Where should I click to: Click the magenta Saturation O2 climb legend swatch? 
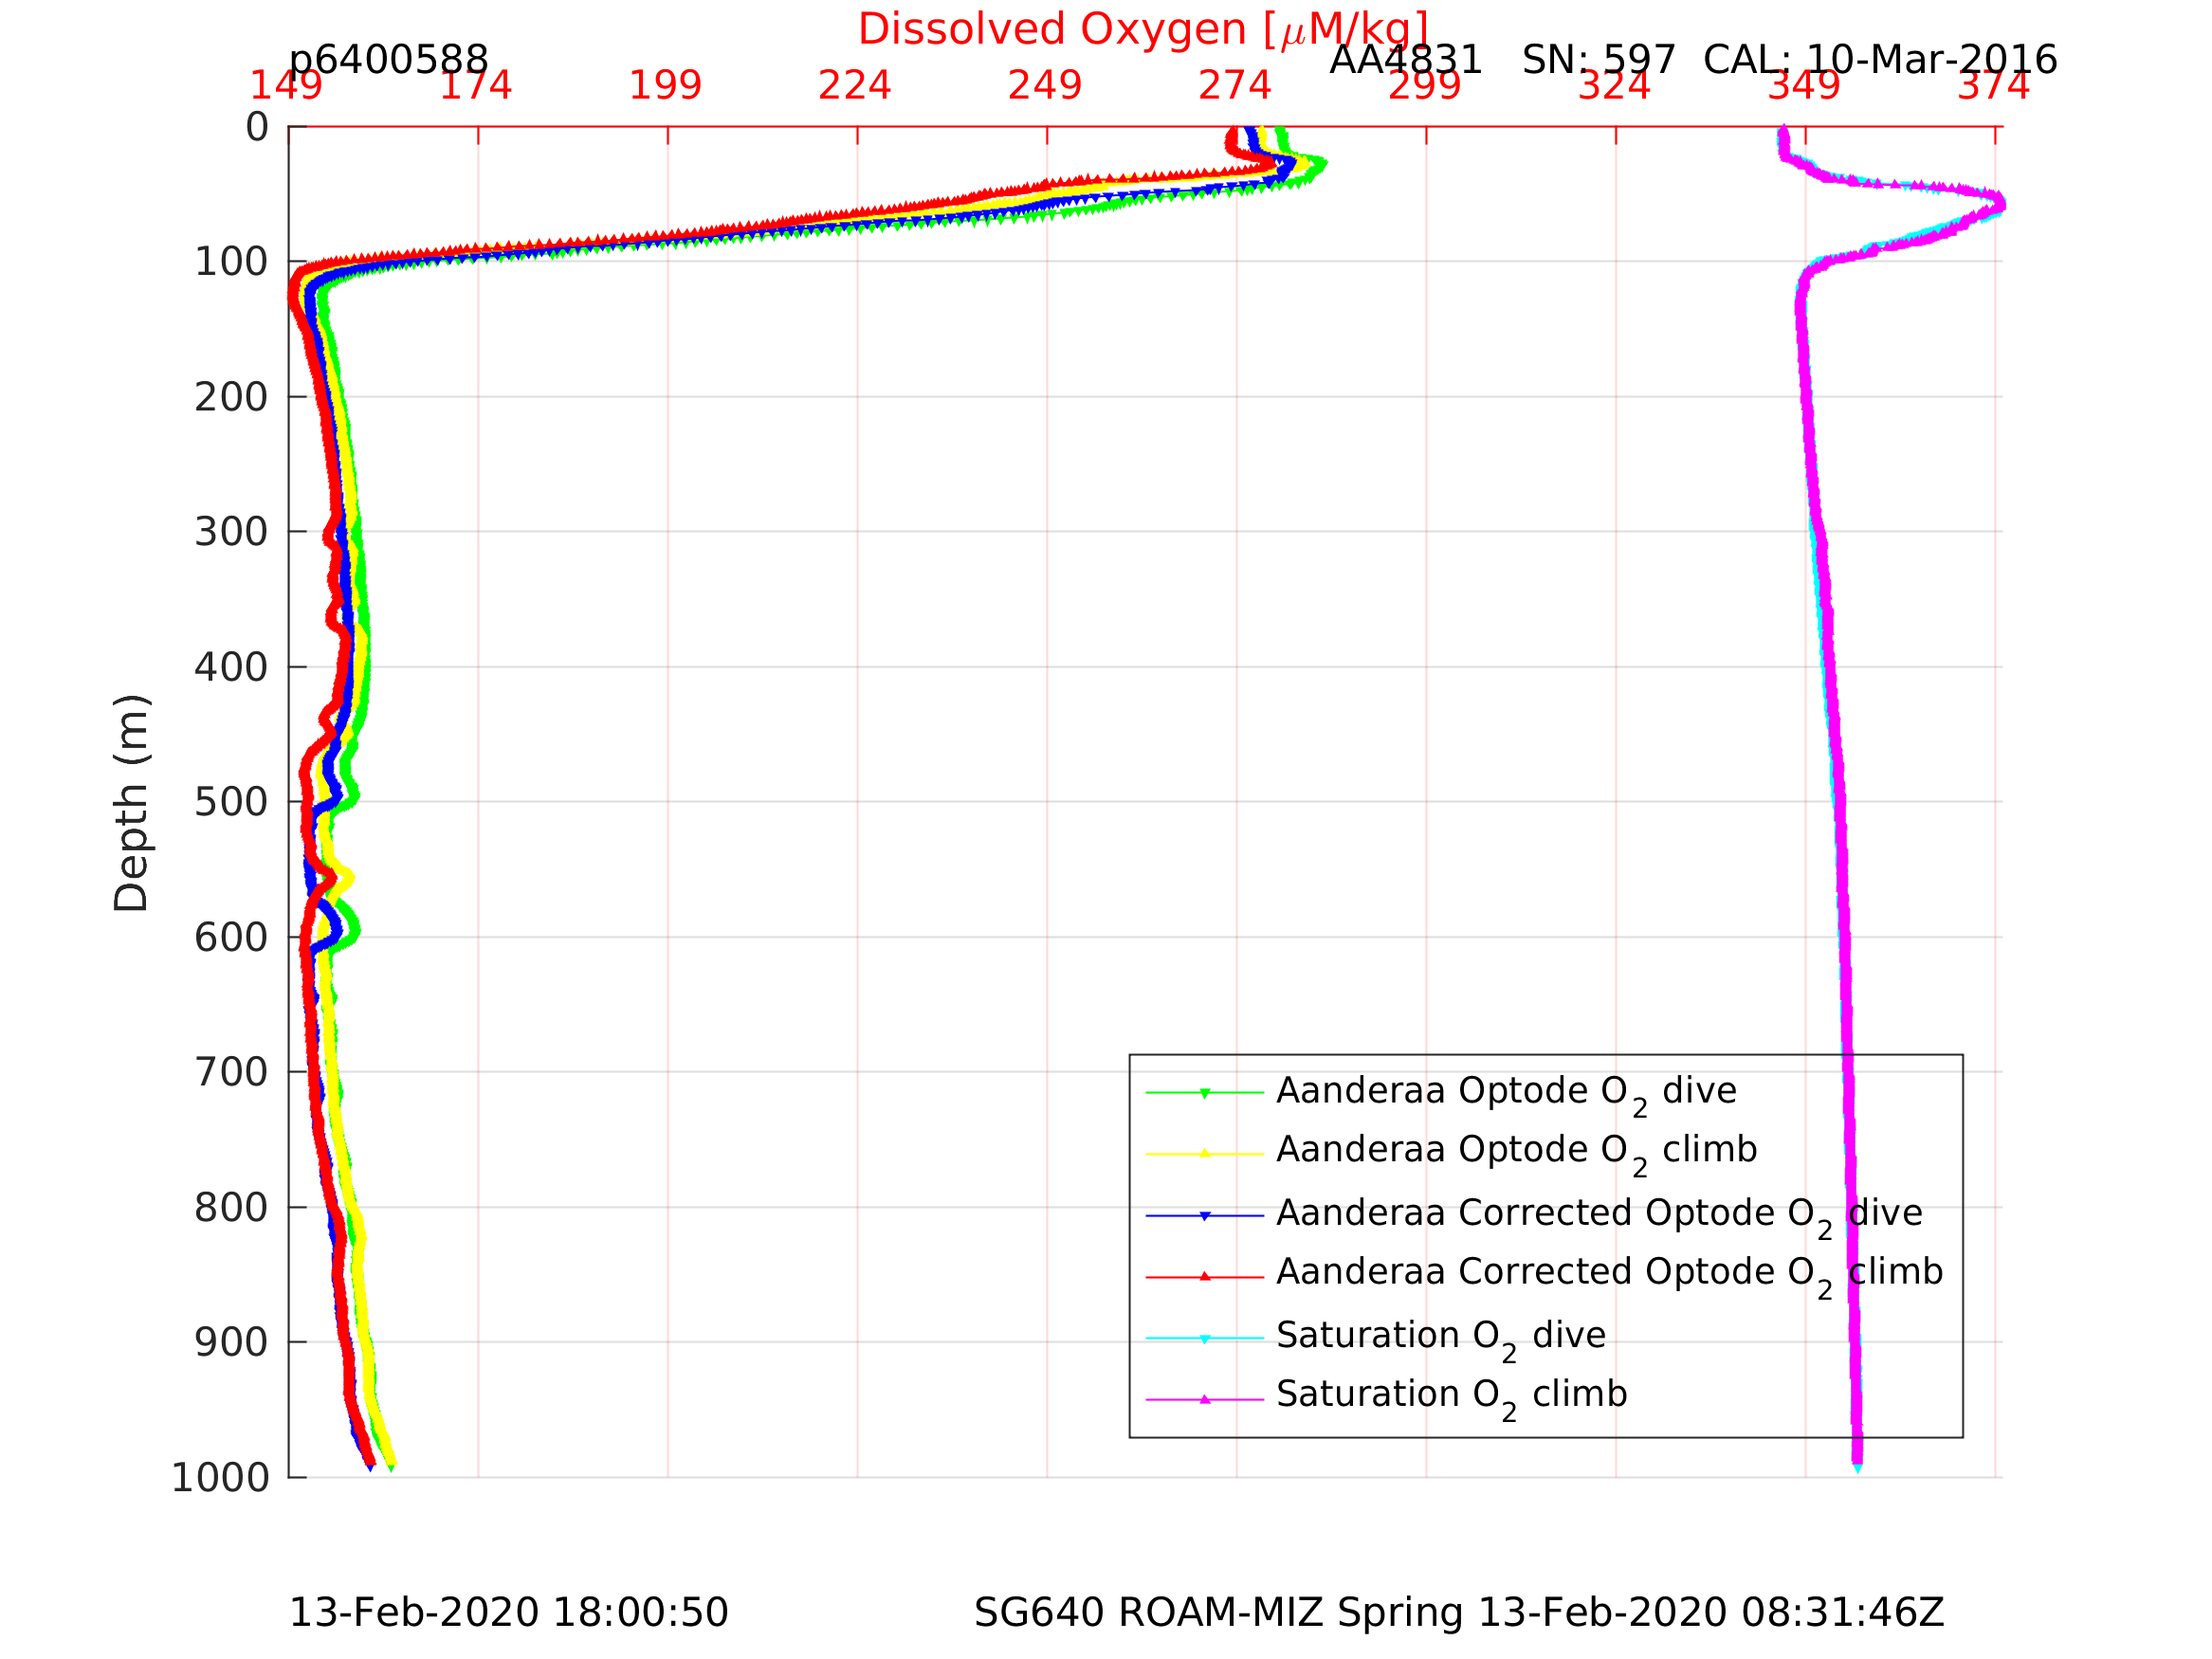pos(1204,1399)
